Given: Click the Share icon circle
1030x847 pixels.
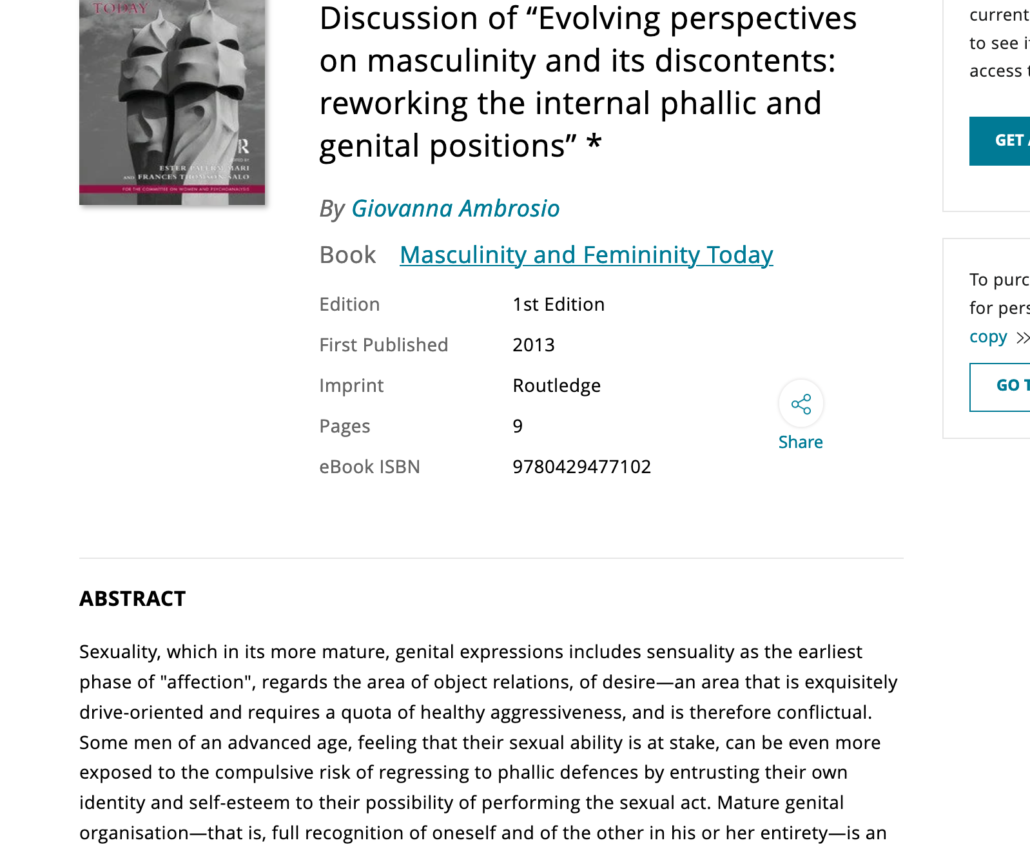Looking at the screenshot, I should pyautogui.click(x=801, y=403).
